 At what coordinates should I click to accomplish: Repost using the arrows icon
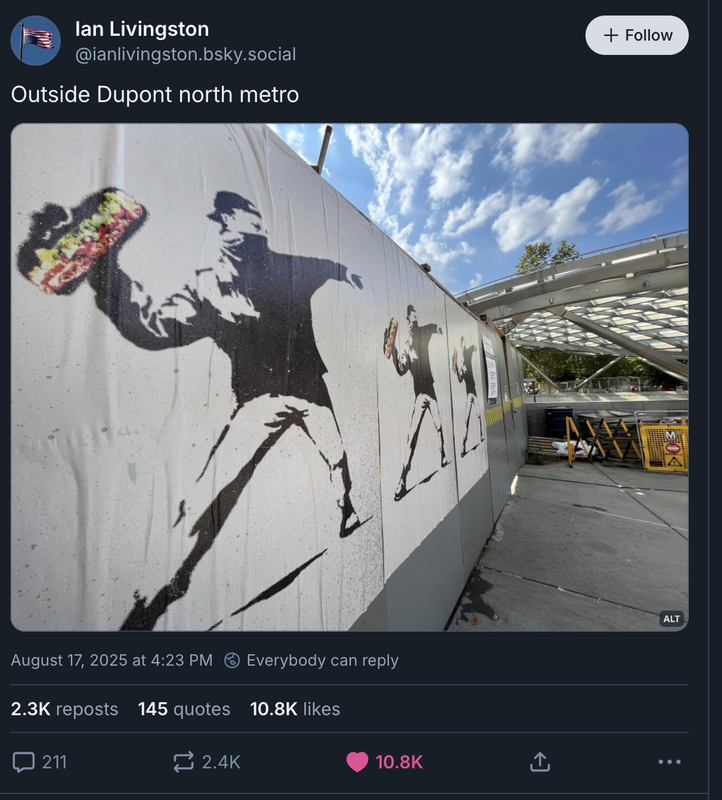coord(183,762)
